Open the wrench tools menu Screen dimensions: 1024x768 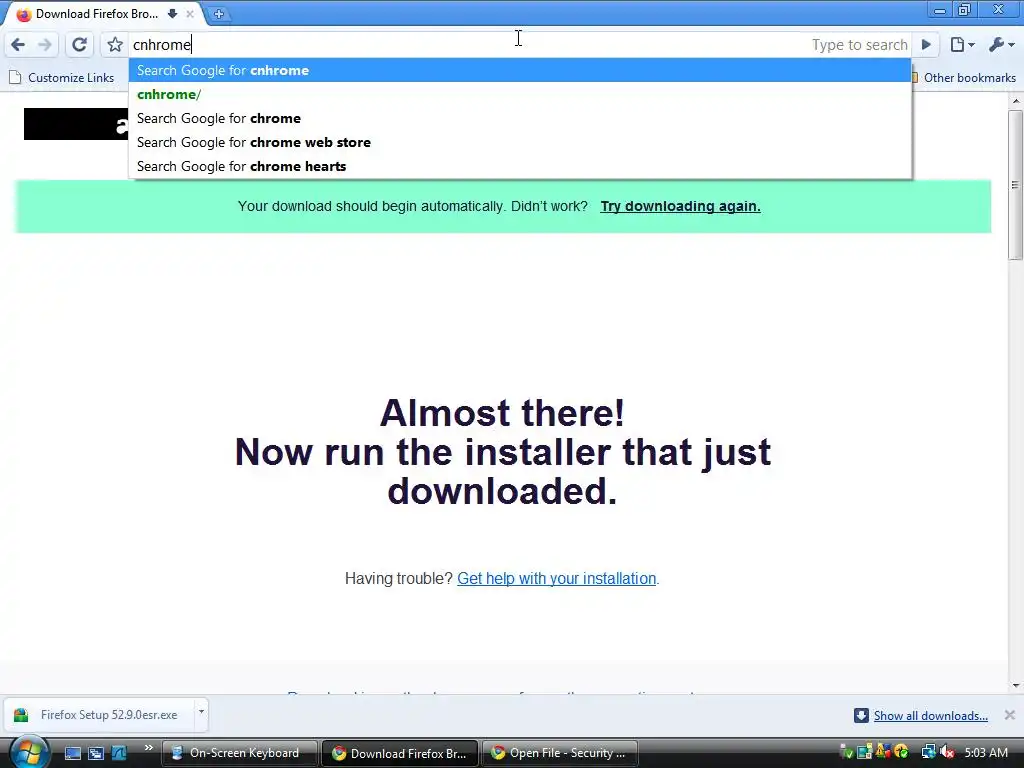click(x=1001, y=44)
